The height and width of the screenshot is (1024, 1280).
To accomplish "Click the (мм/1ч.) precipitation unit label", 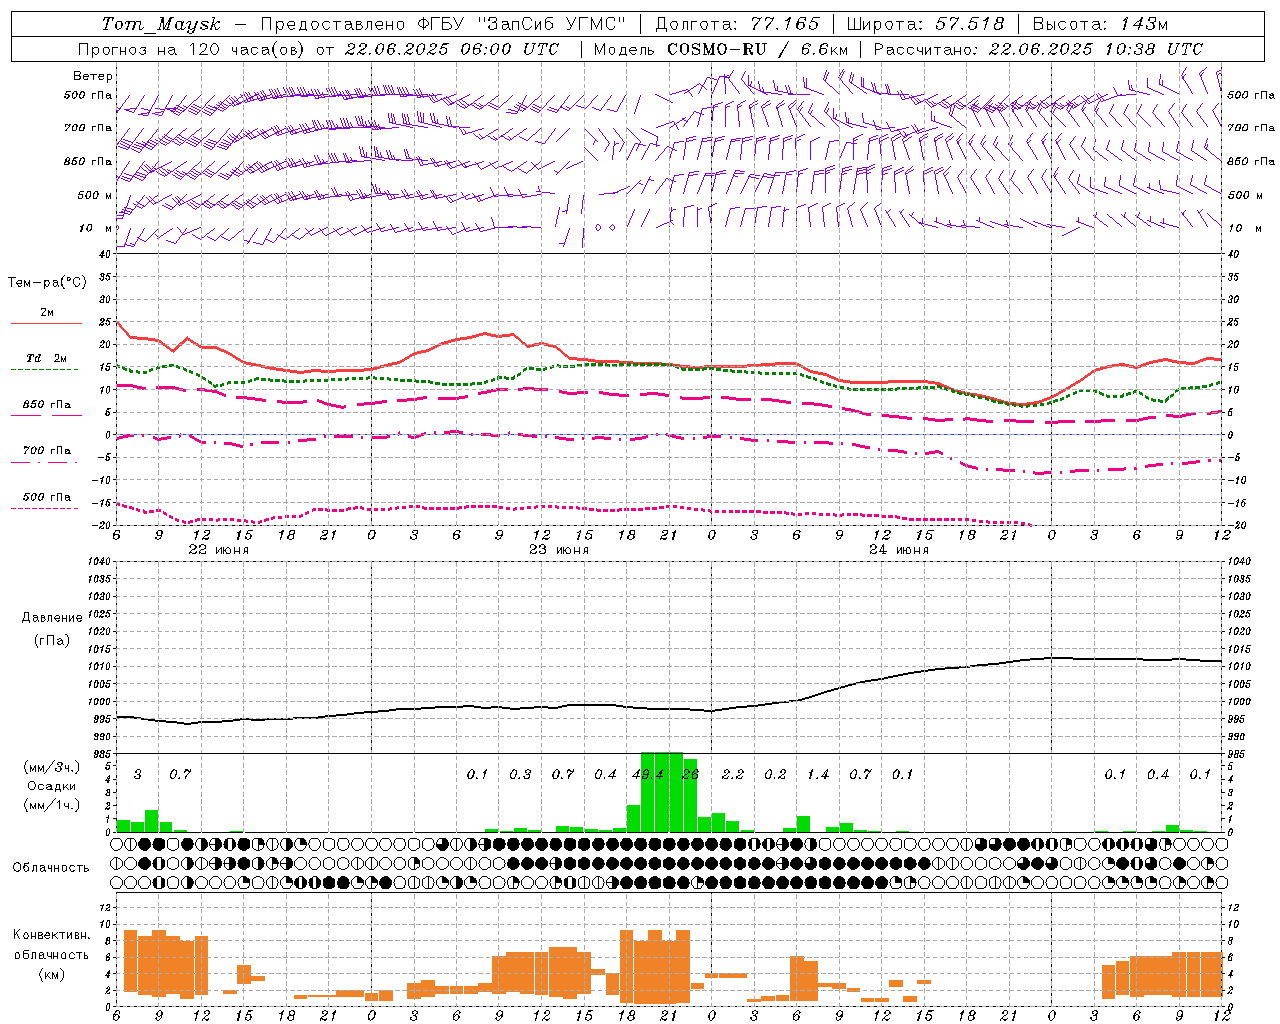I will 51,805.
